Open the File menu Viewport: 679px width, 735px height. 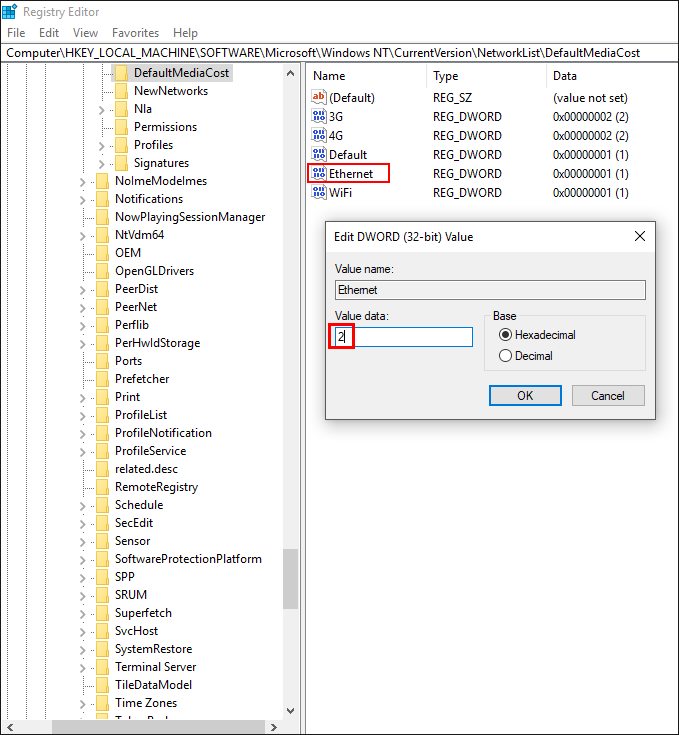pos(16,33)
